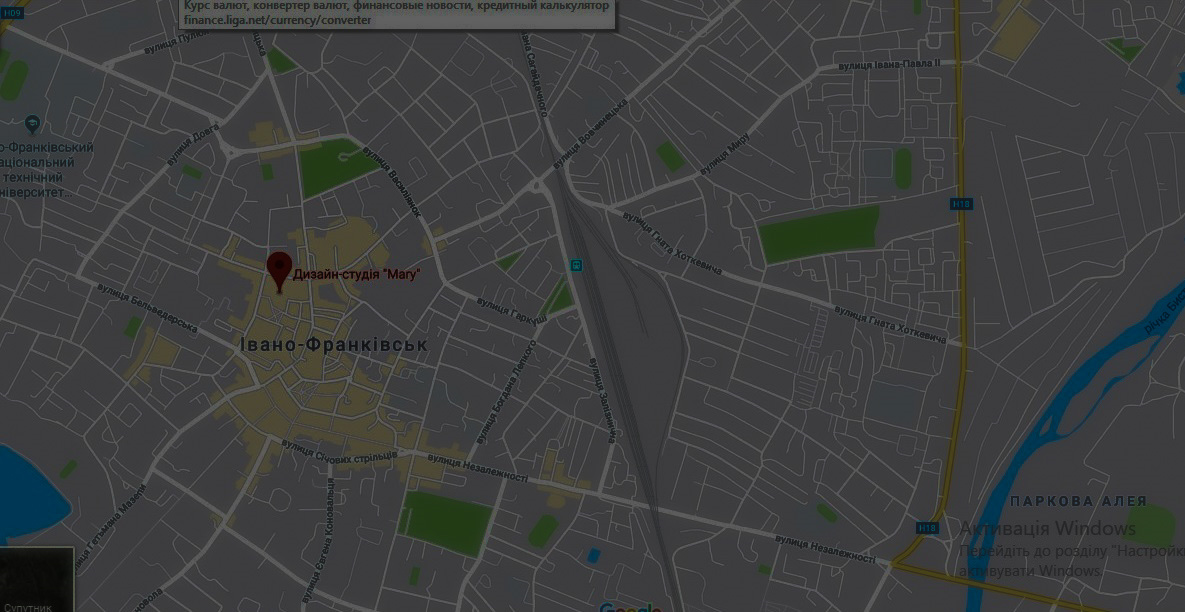Click the Івано-Франківськ city name label

(x=334, y=345)
